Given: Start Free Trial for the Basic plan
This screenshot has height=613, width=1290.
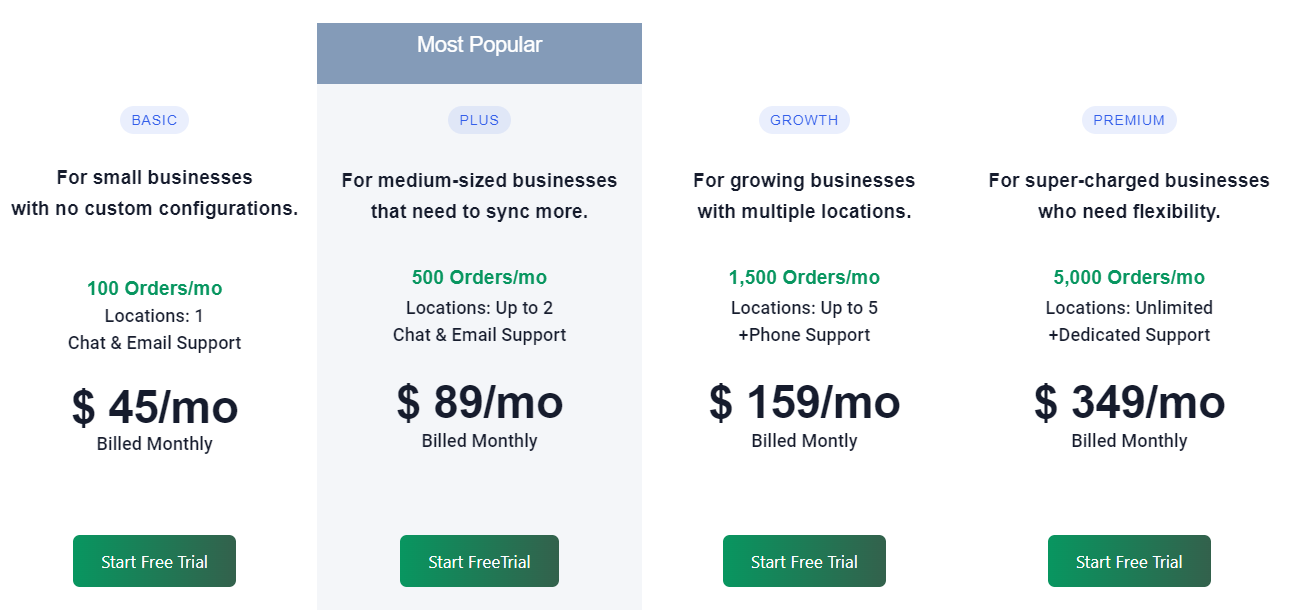Looking at the screenshot, I should pyautogui.click(x=154, y=561).
